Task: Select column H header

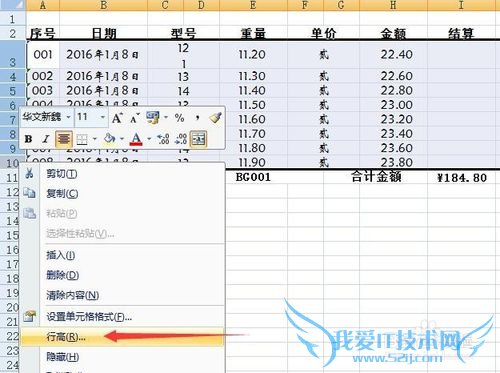Action: coord(393,5)
